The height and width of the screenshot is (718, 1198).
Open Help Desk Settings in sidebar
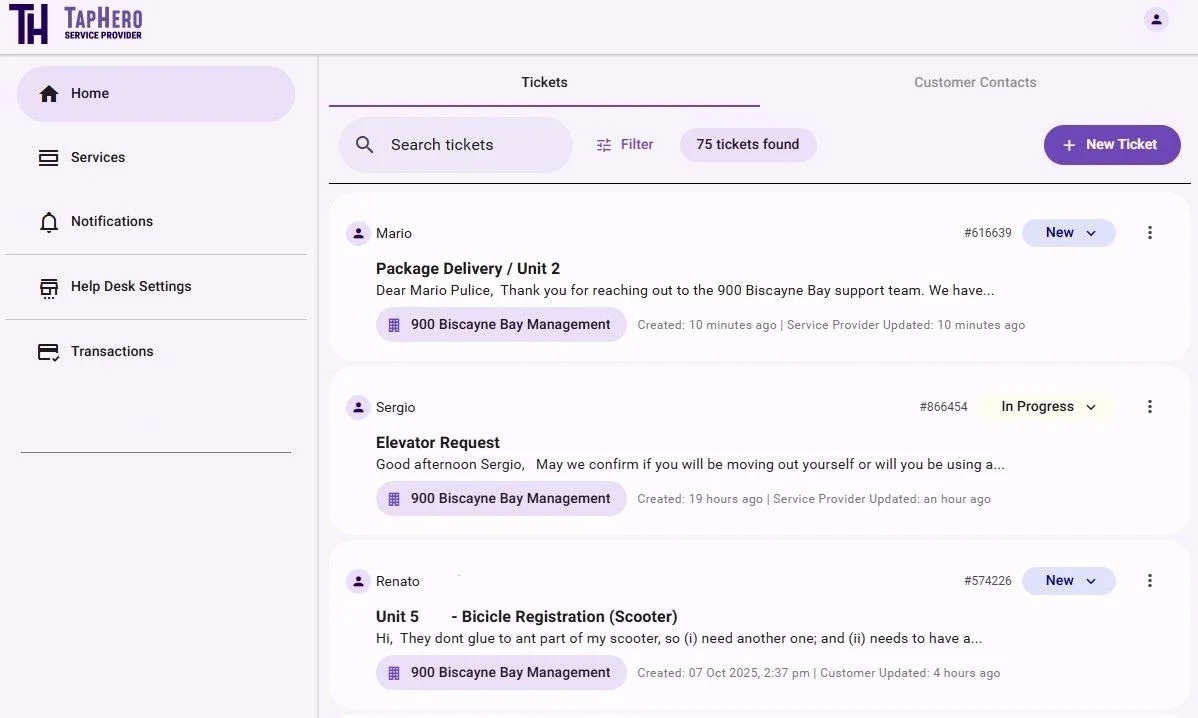[x=156, y=286]
